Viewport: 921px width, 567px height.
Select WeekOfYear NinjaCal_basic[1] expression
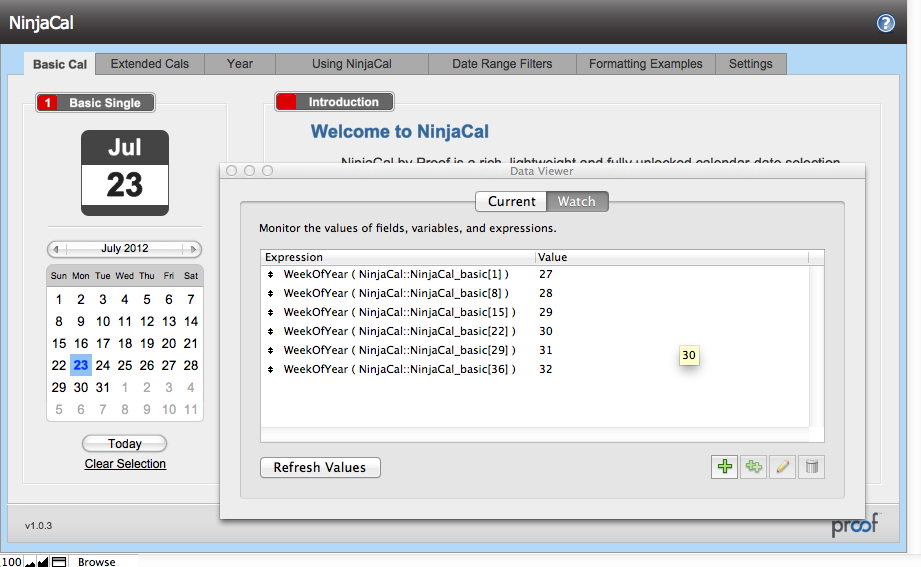396,274
